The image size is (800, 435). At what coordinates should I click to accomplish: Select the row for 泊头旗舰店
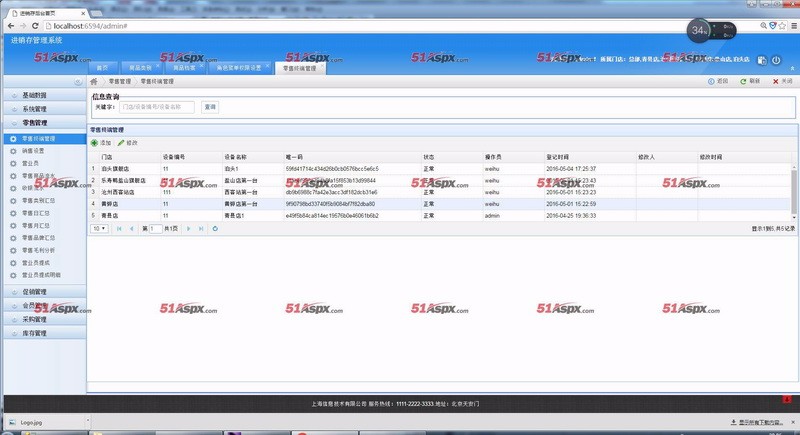click(x=441, y=169)
